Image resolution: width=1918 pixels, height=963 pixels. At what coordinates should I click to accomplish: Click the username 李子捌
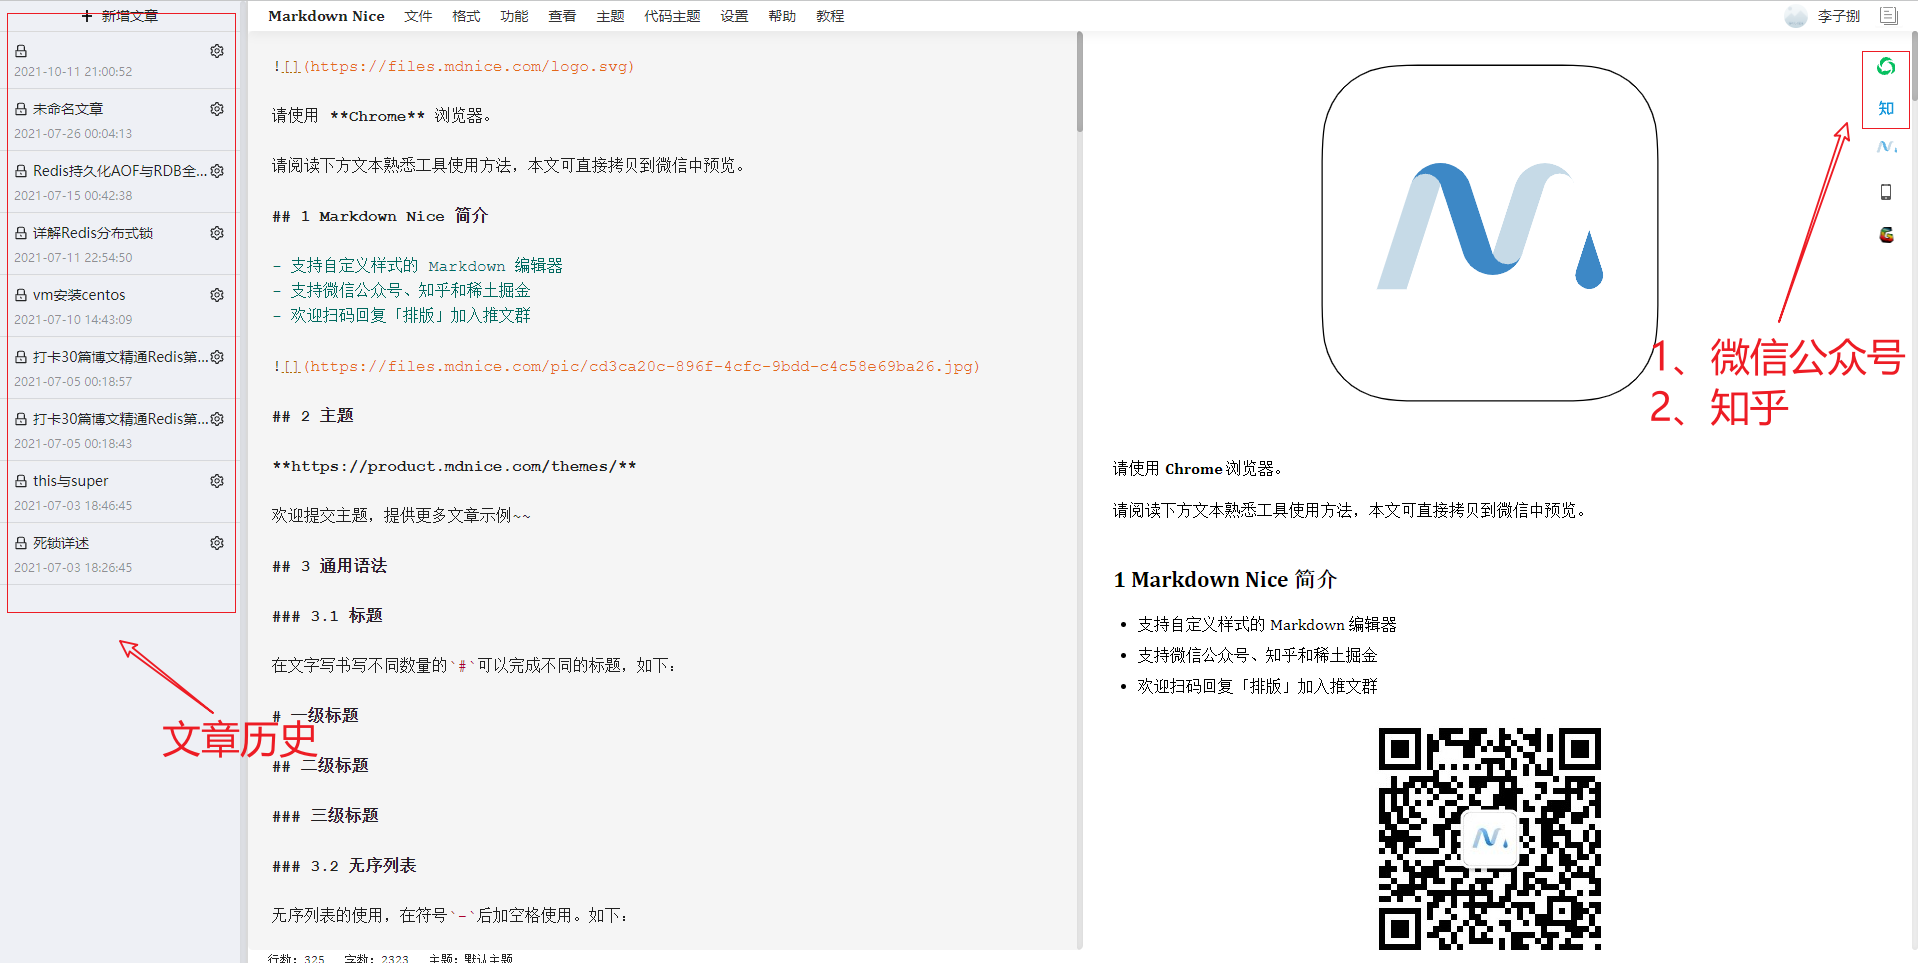[1838, 16]
